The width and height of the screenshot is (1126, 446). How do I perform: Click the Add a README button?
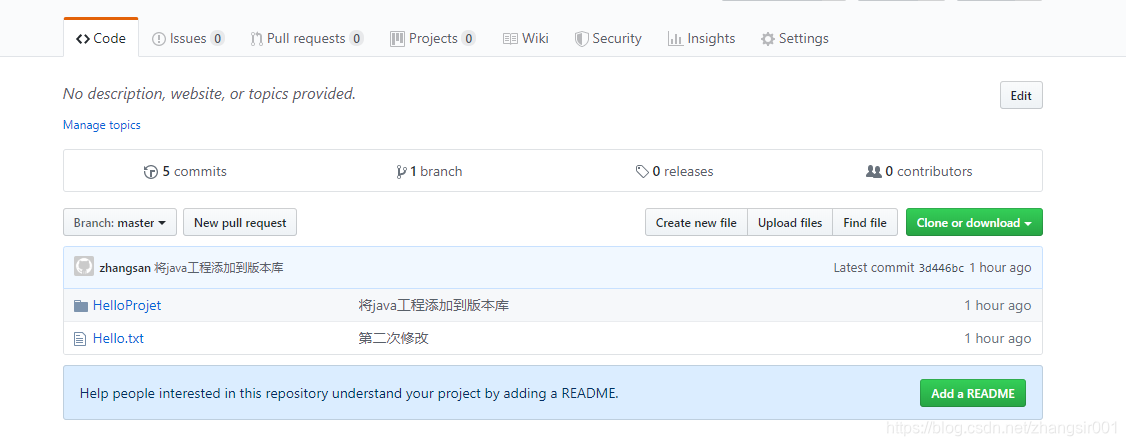click(972, 394)
